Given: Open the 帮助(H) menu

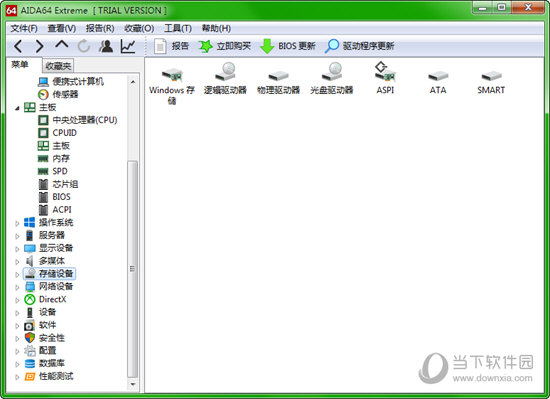Looking at the screenshot, I should [x=216, y=28].
